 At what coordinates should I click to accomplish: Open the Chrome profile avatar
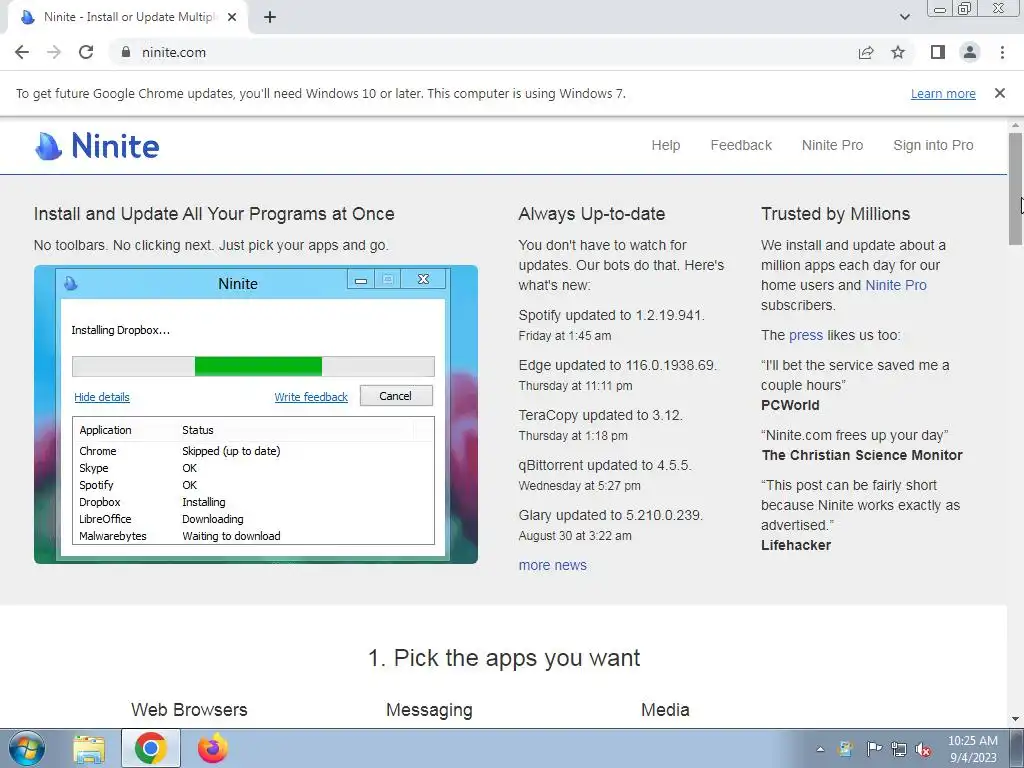[x=970, y=52]
